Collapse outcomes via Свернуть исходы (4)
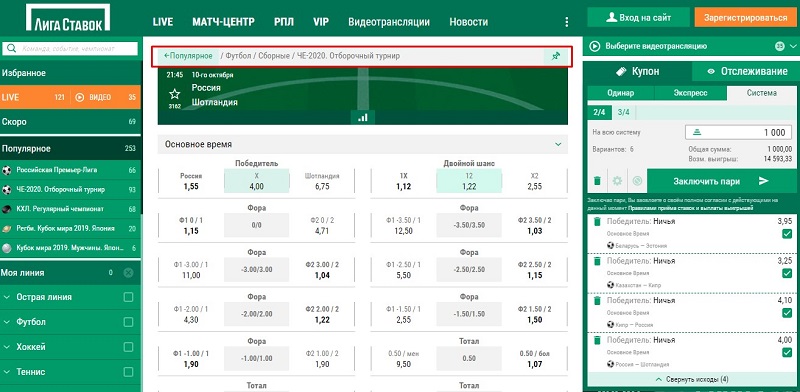The width and height of the screenshot is (800, 392). pyautogui.click(x=691, y=380)
